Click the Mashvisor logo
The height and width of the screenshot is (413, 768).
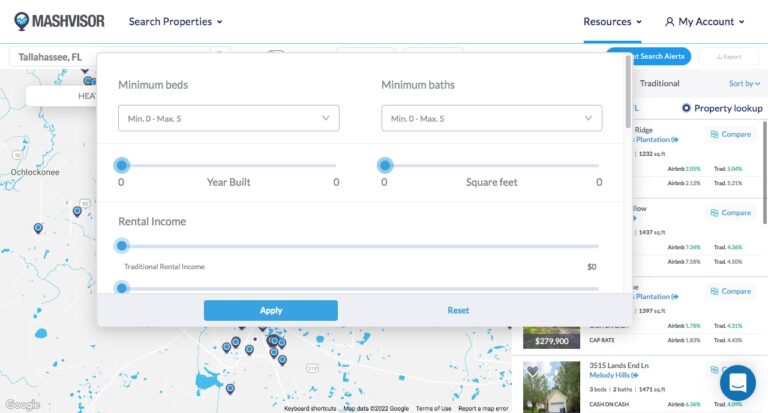coord(59,21)
